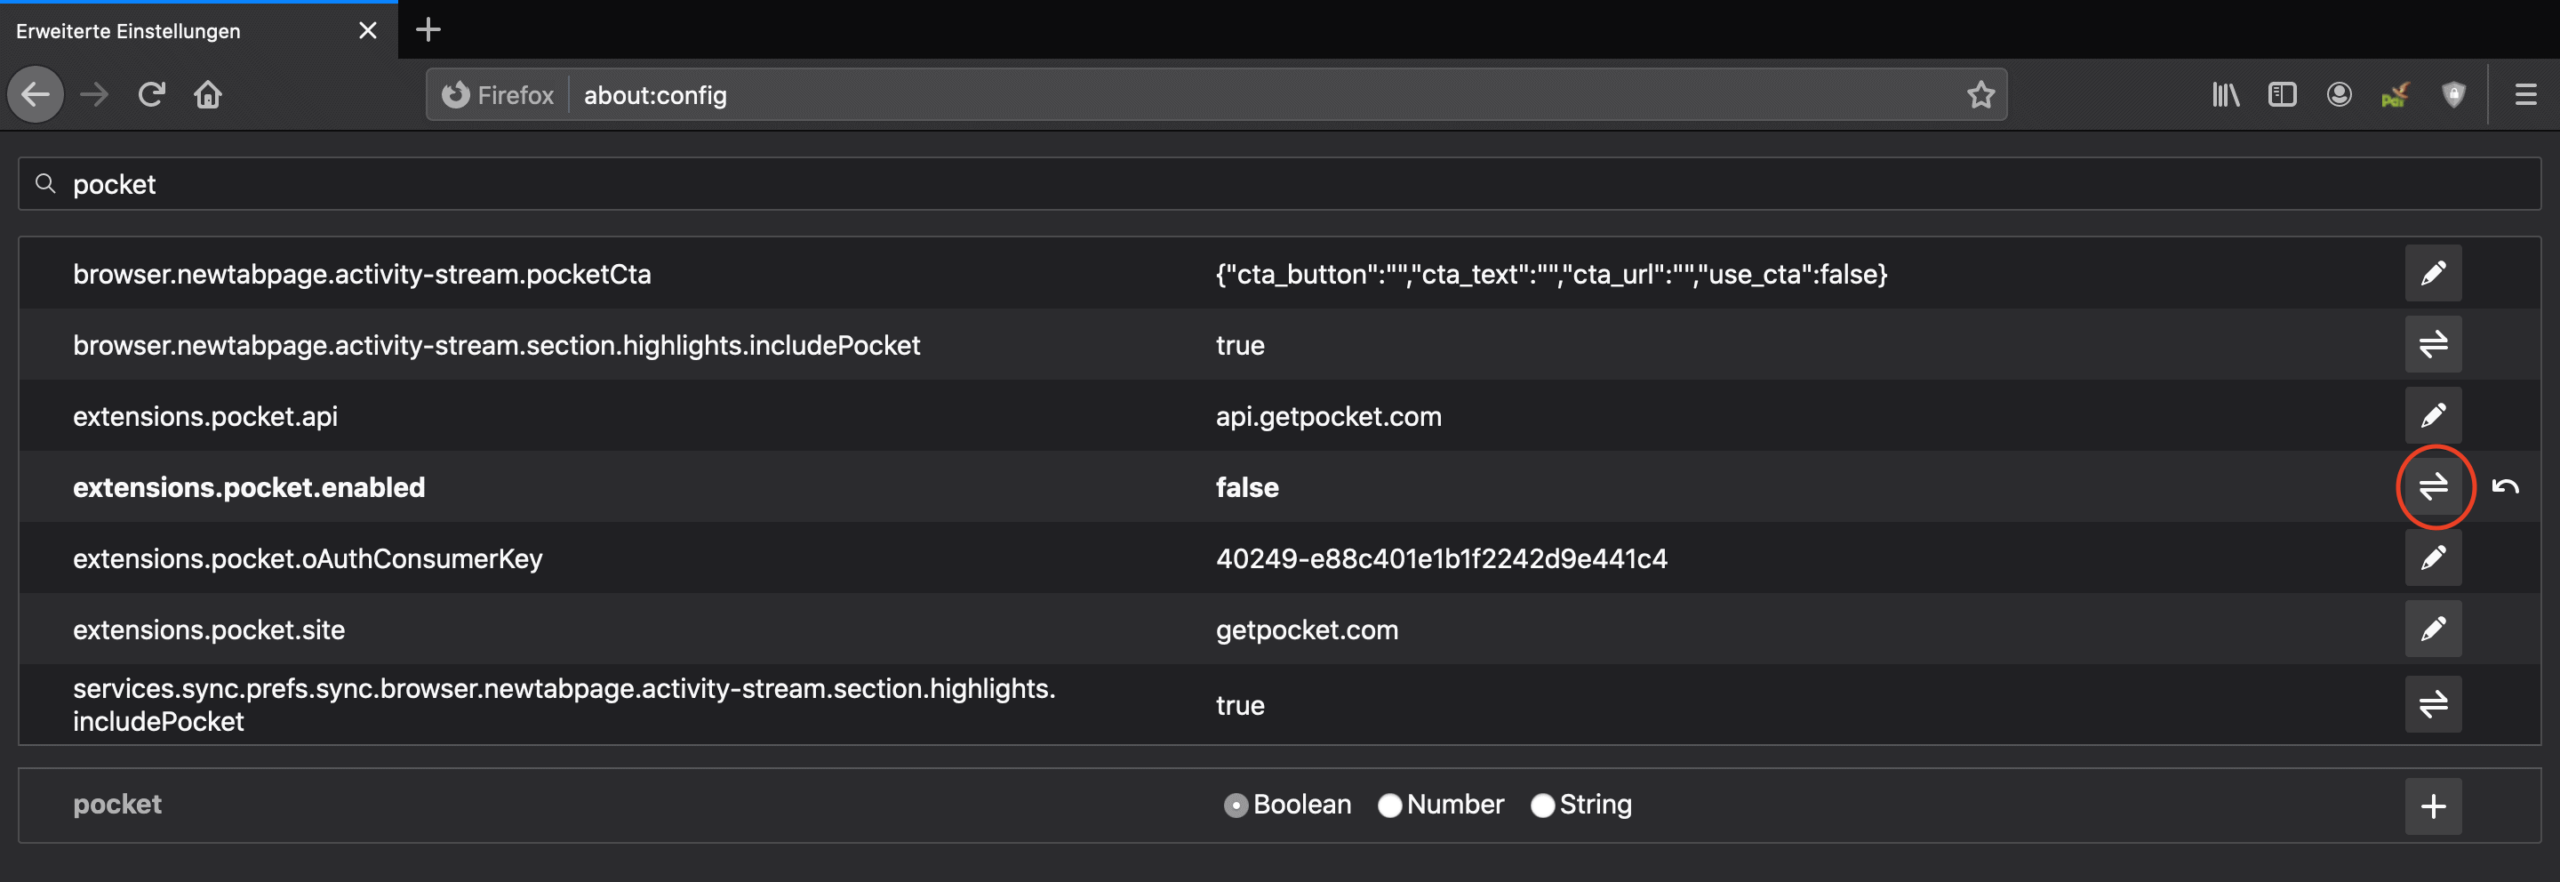Click the true value of services.sync preference

[1240, 706]
